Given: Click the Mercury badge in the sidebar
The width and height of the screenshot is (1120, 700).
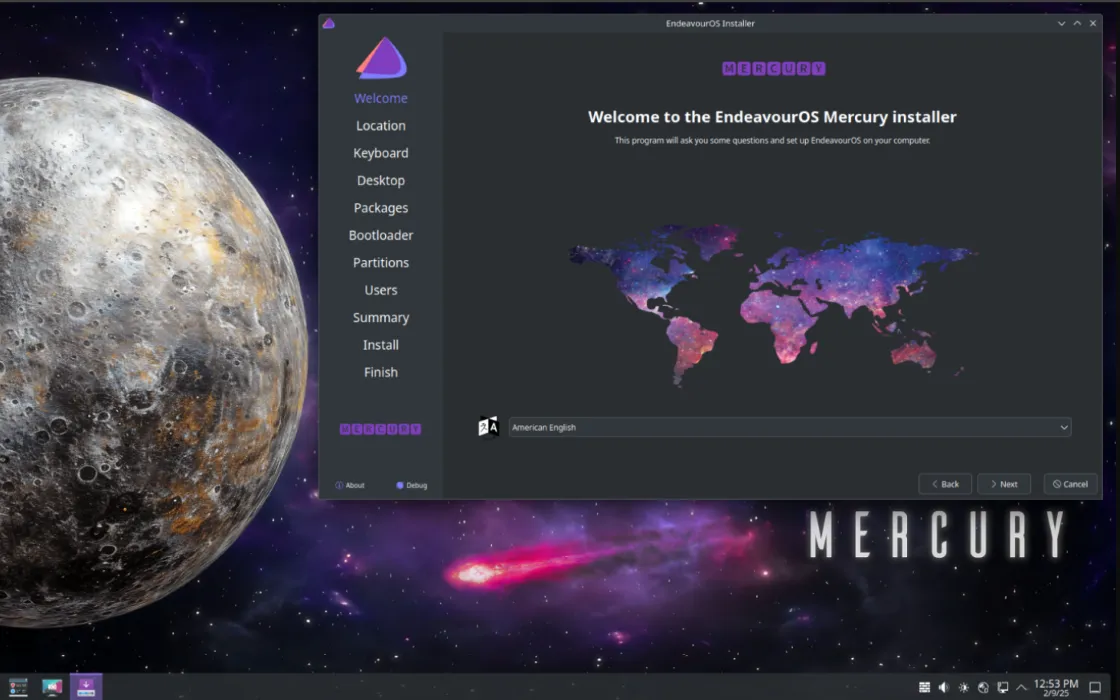Looking at the screenshot, I should (380, 429).
